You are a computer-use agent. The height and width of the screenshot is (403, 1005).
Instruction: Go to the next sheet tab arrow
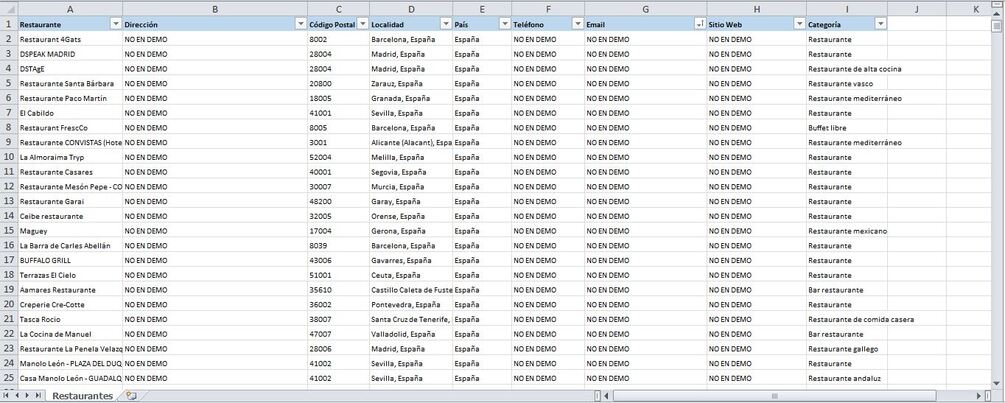[27, 396]
